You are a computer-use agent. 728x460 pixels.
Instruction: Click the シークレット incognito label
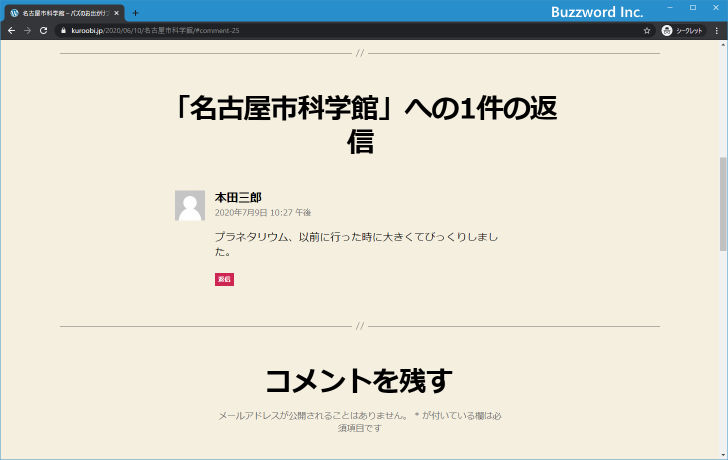[689, 31]
